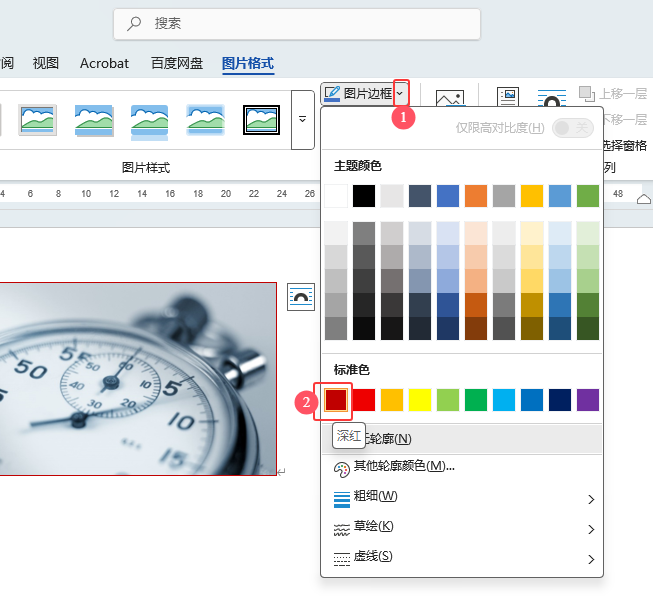
Task: Open the 图片边框 dropdown arrow
Action: [x=401, y=93]
